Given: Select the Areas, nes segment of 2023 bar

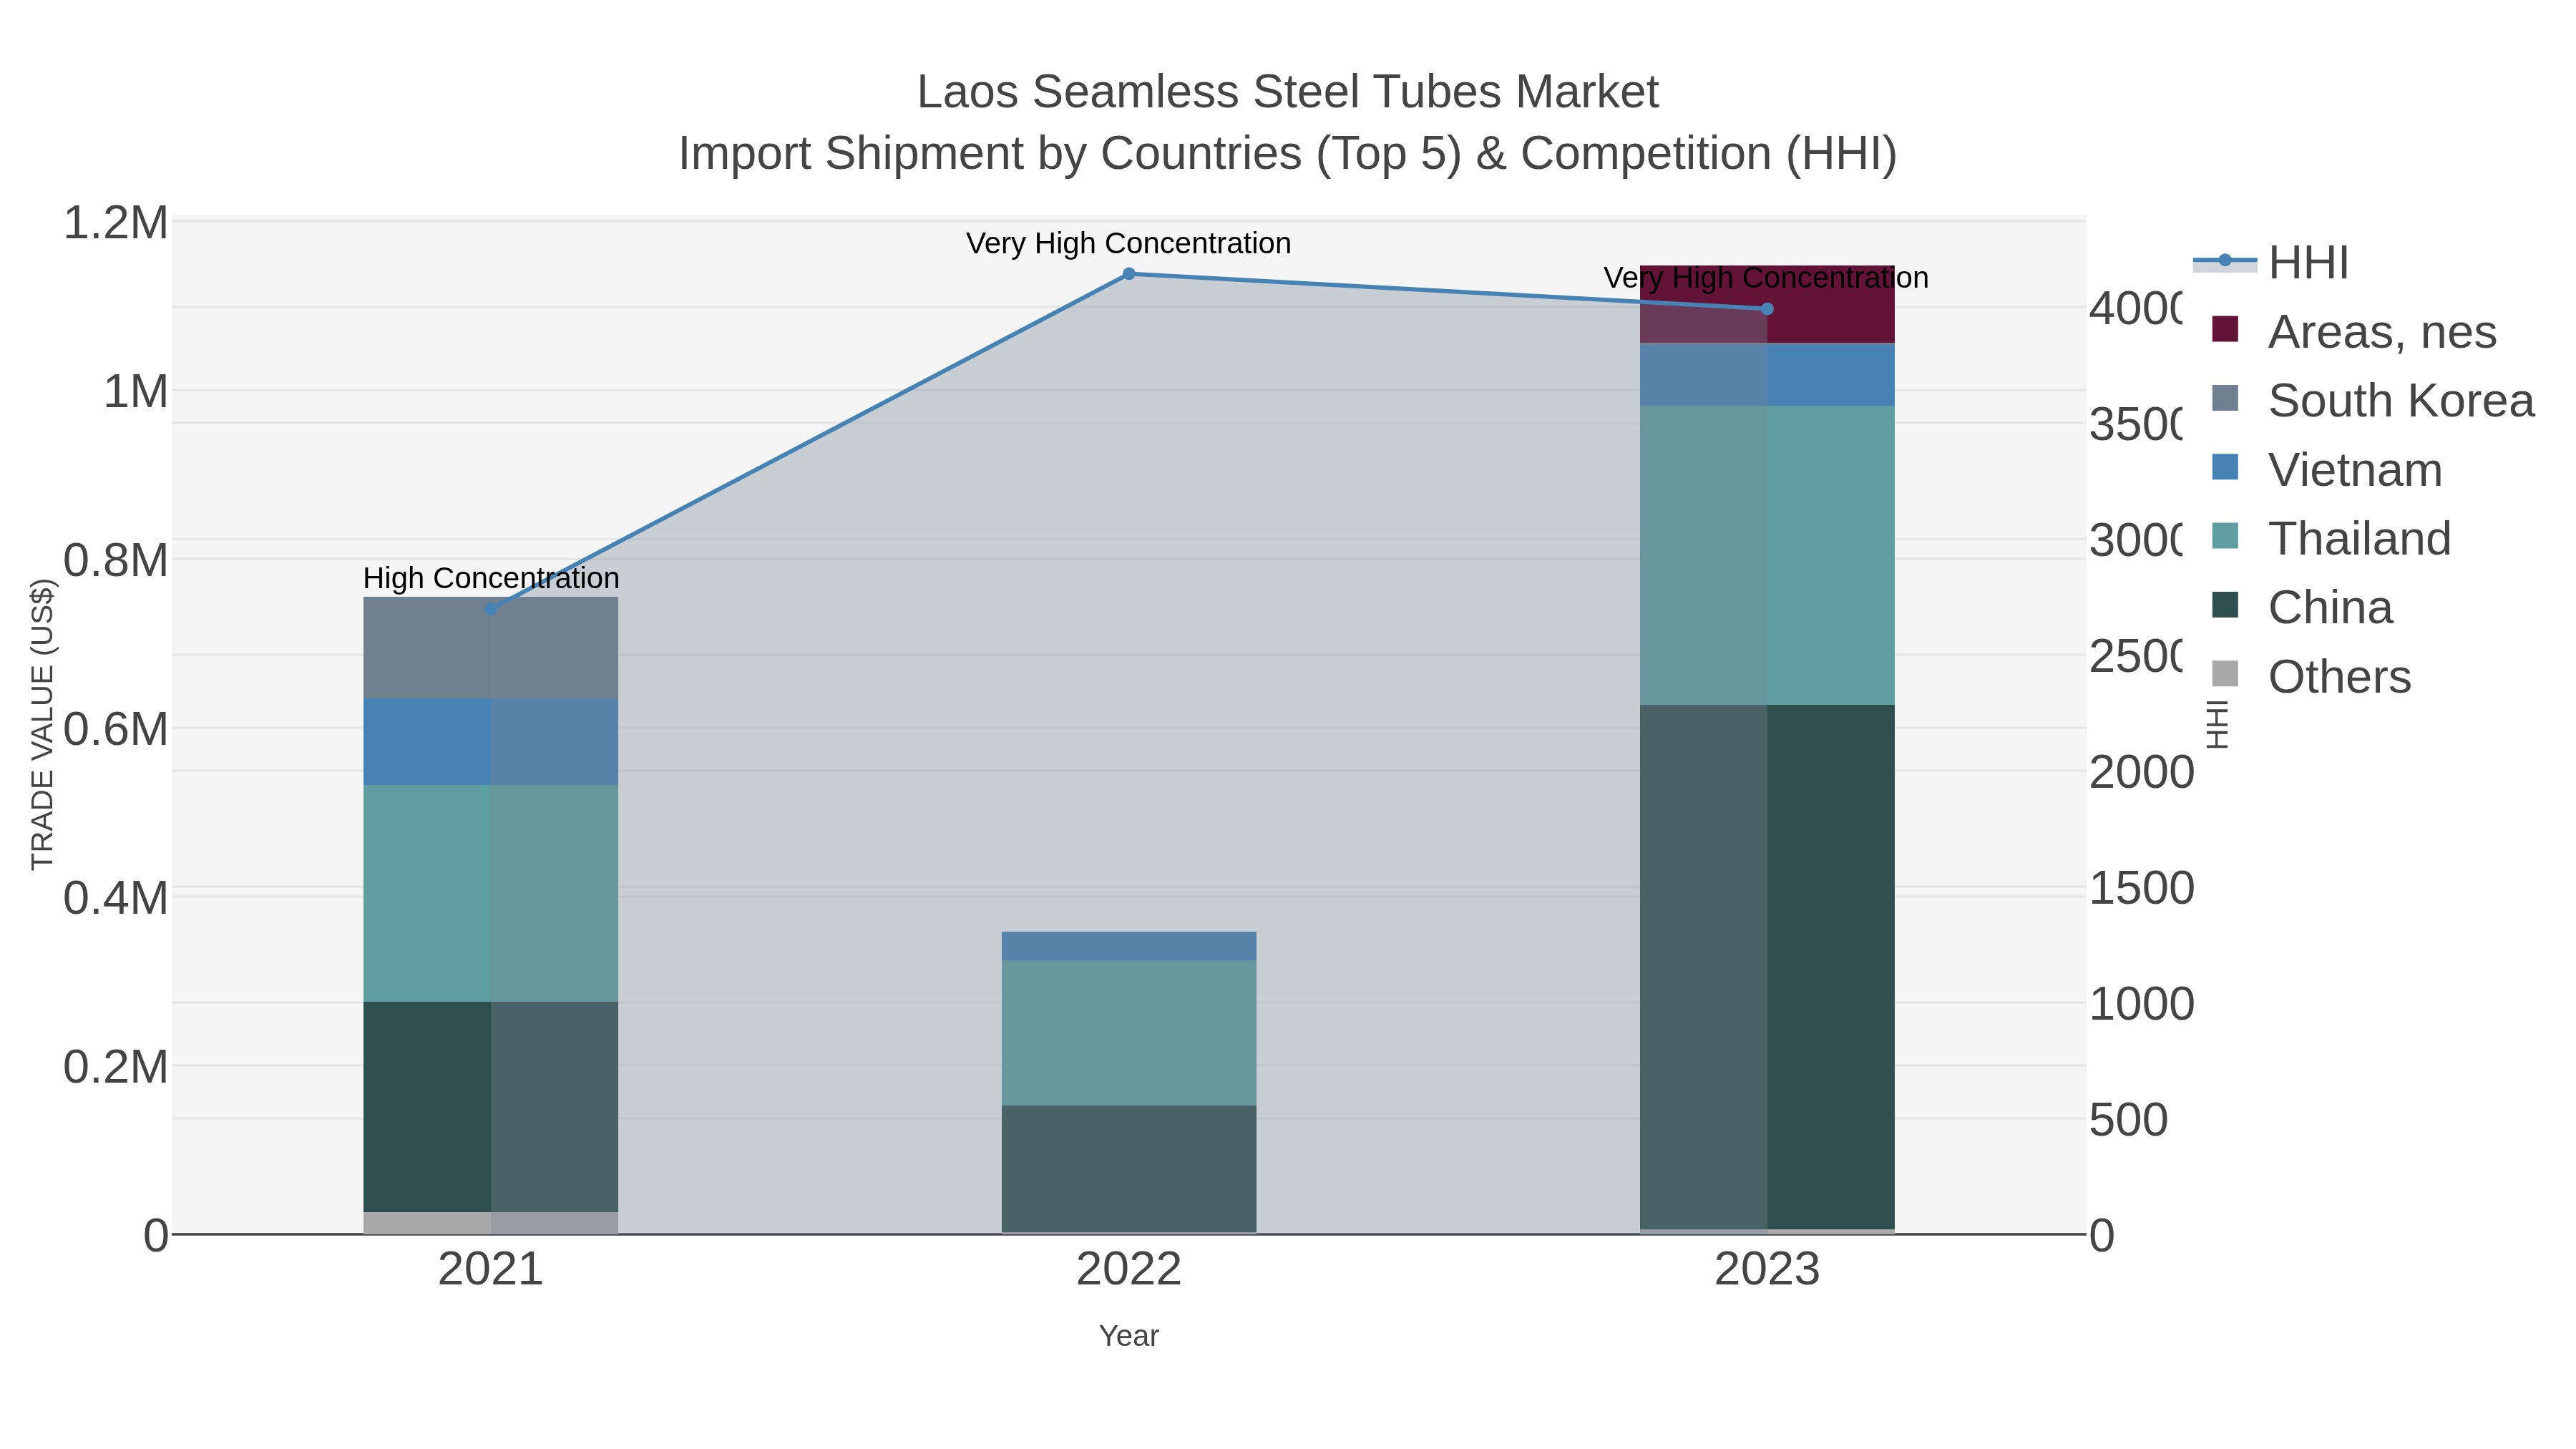Looking at the screenshot, I should (x=1767, y=305).
